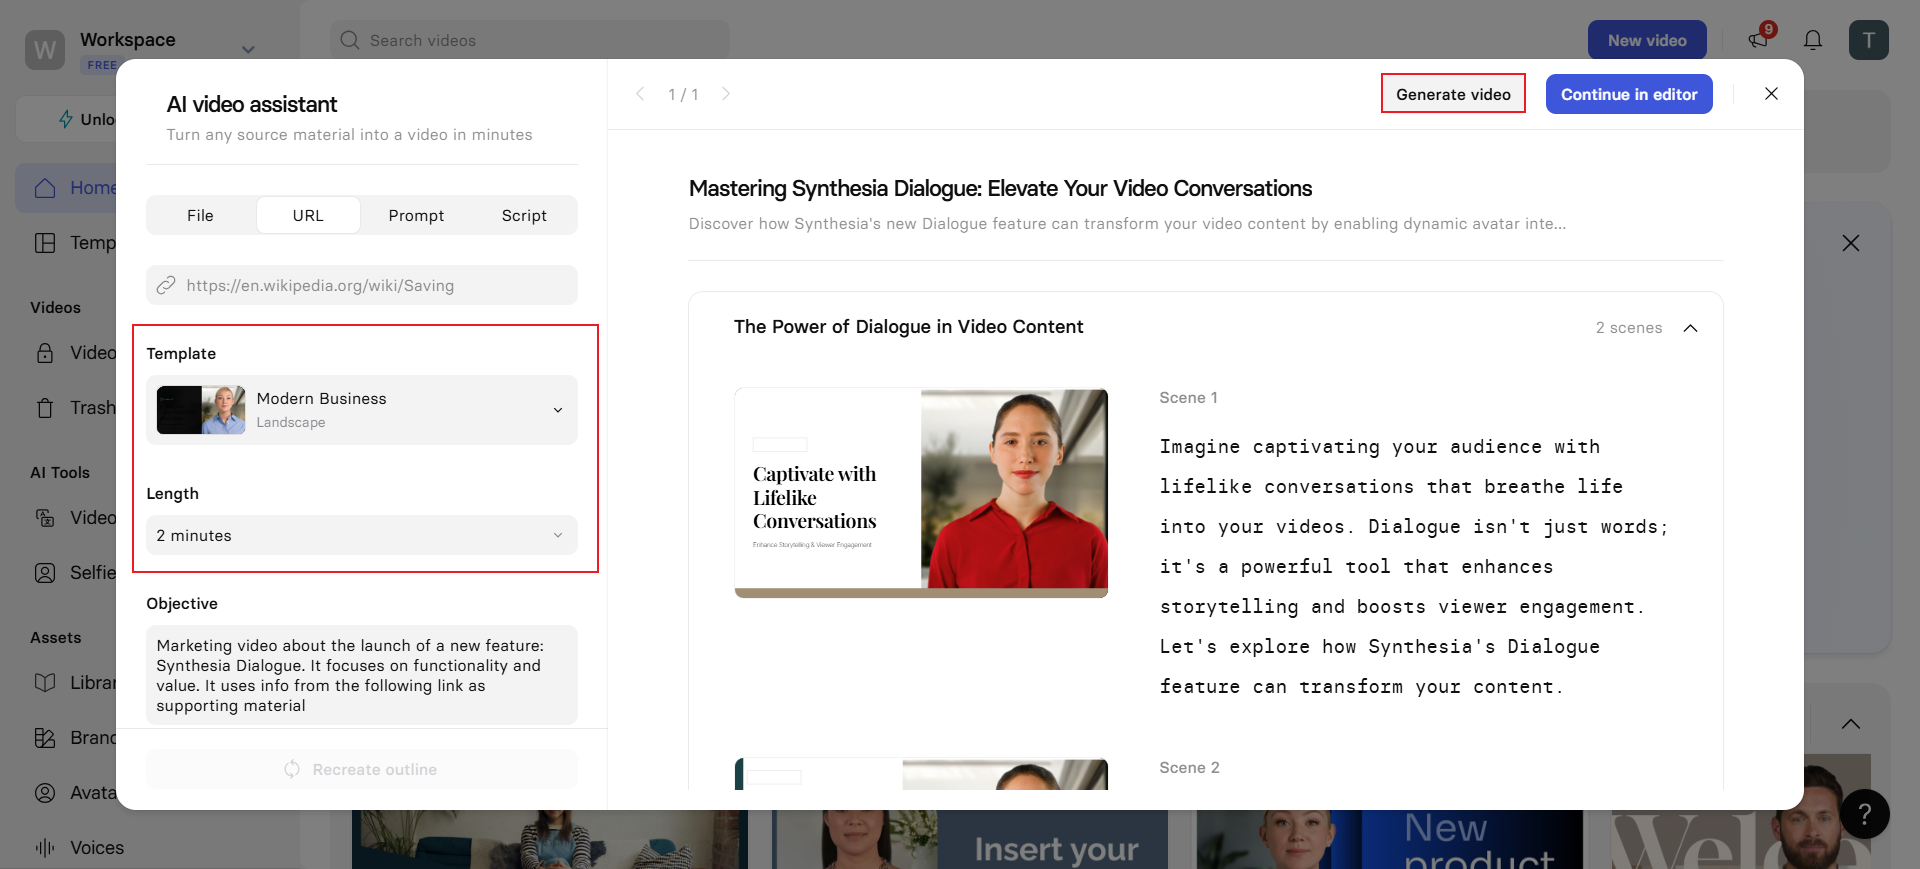Click the link icon in the URL field
This screenshot has height=869, width=1920.
(x=166, y=285)
